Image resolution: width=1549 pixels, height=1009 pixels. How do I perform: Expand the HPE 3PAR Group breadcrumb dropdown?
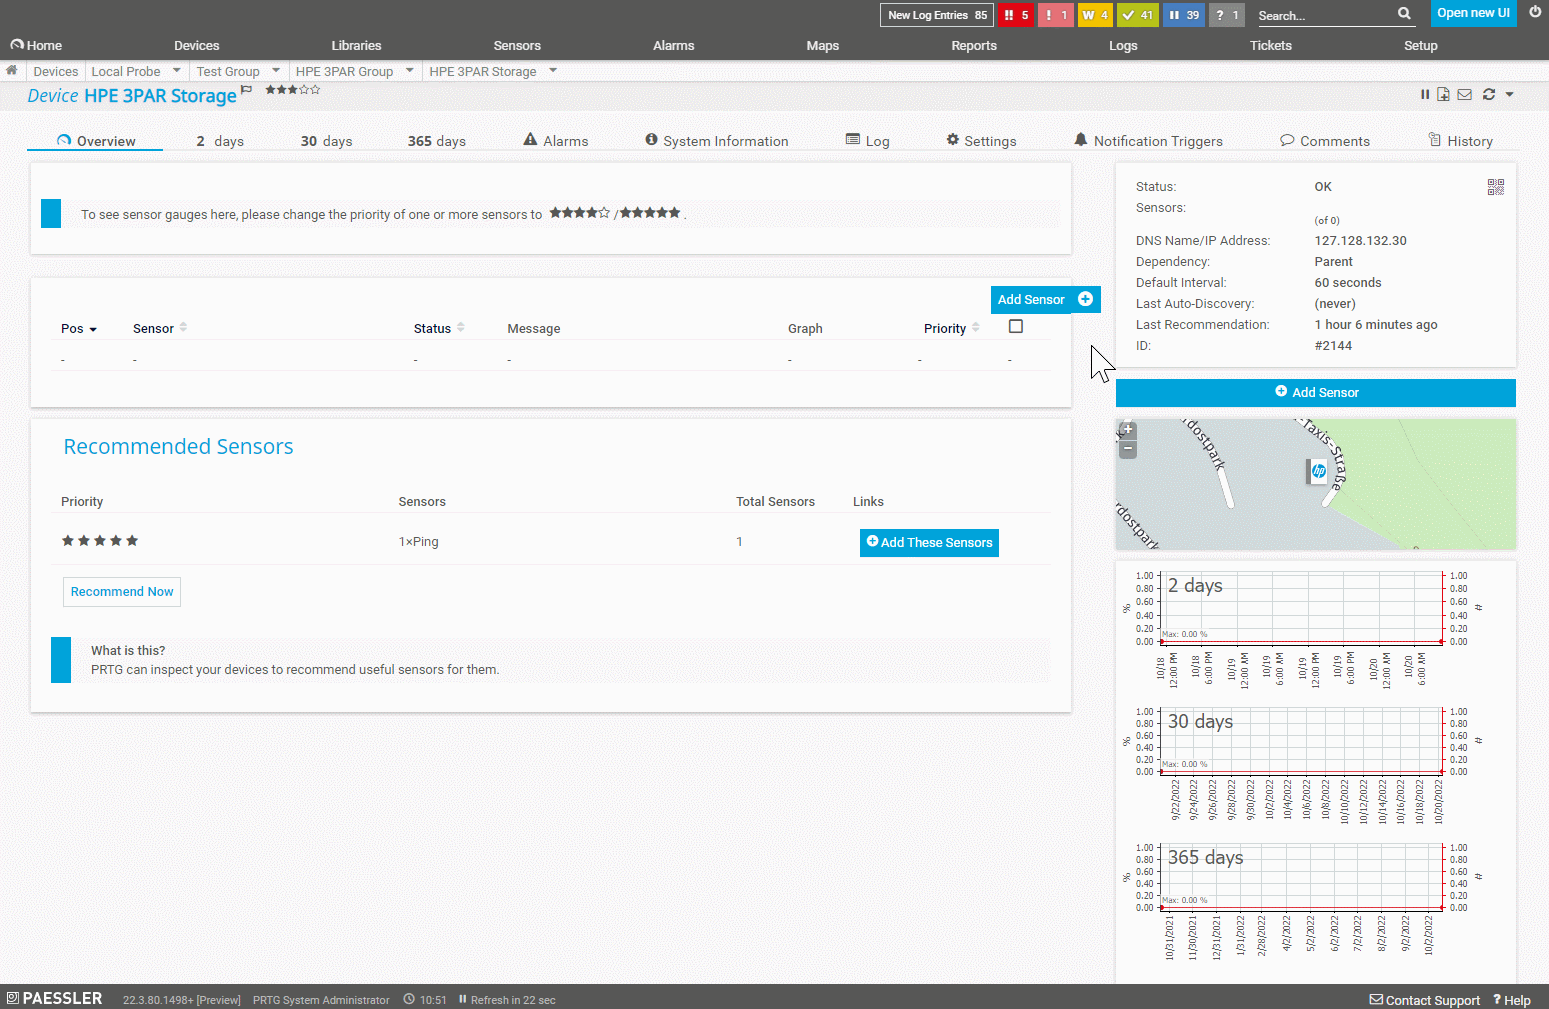coord(410,71)
